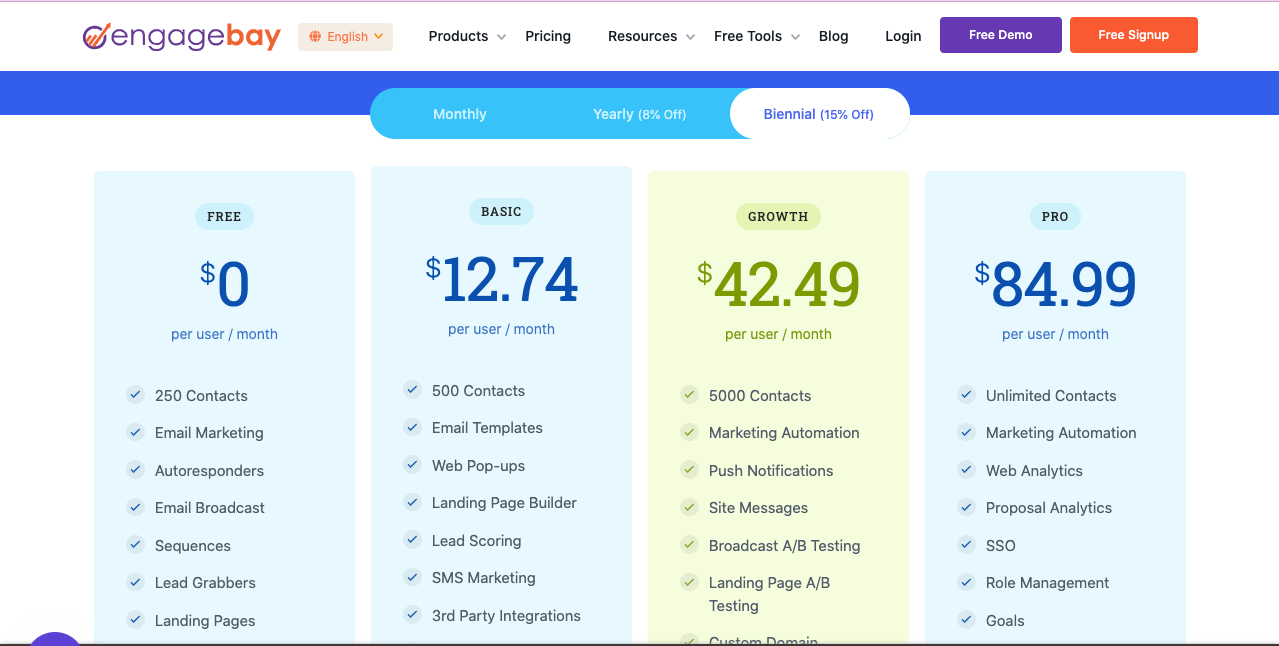
Task: Click checkmark icon beside 250 Contacts
Action: click(135, 395)
